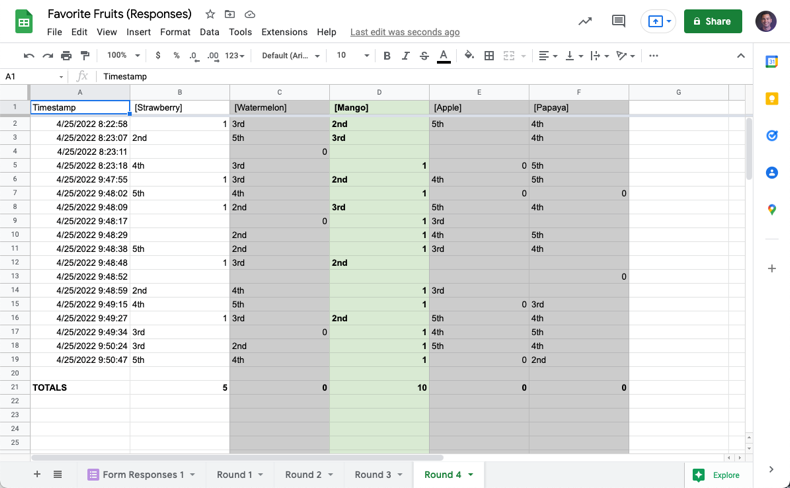Open the vertical align dropdown

coord(574,56)
